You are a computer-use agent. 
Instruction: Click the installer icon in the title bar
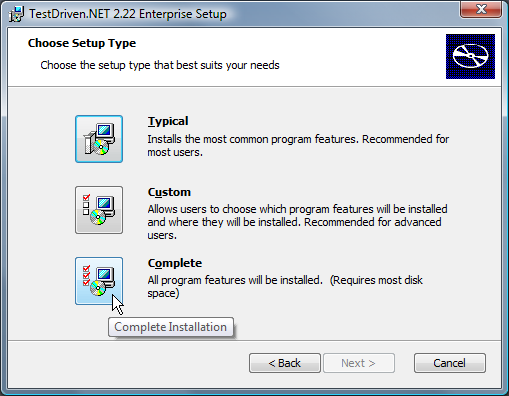coord(16,14)
